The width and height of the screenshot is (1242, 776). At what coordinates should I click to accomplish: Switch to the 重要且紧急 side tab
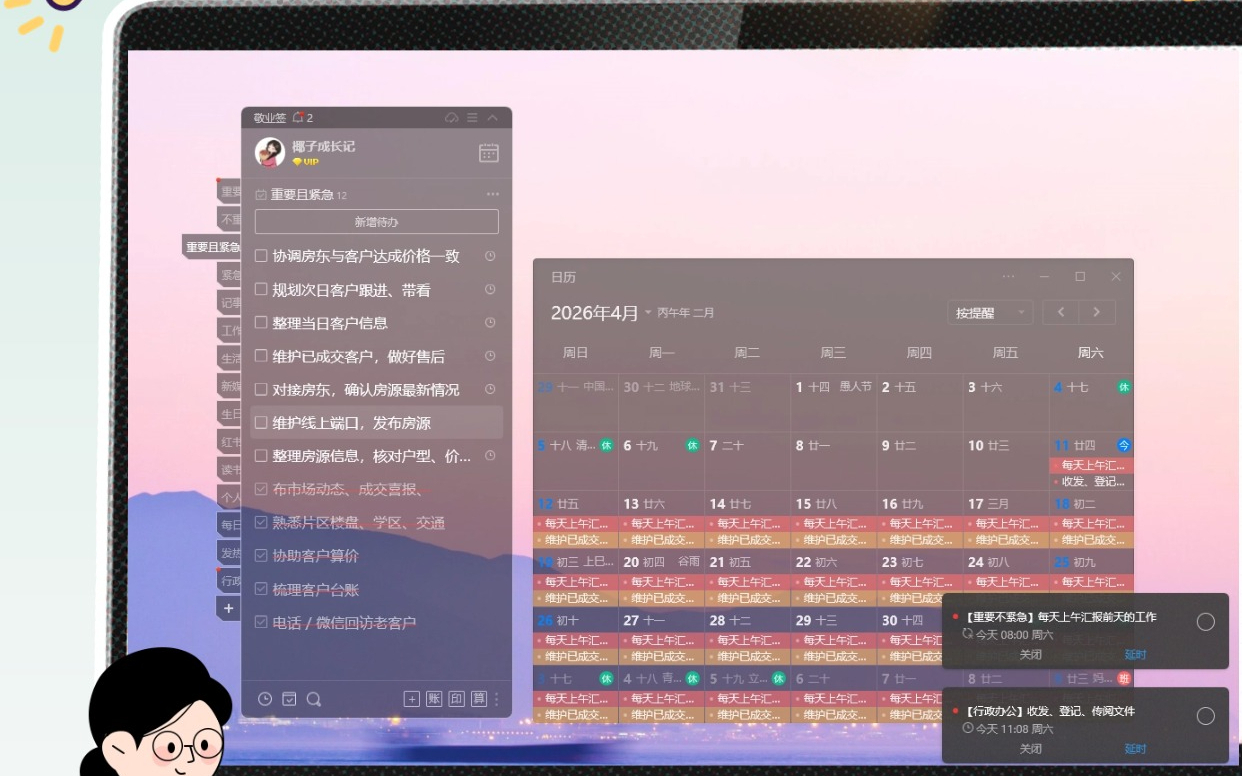click(x=212, y=247)
